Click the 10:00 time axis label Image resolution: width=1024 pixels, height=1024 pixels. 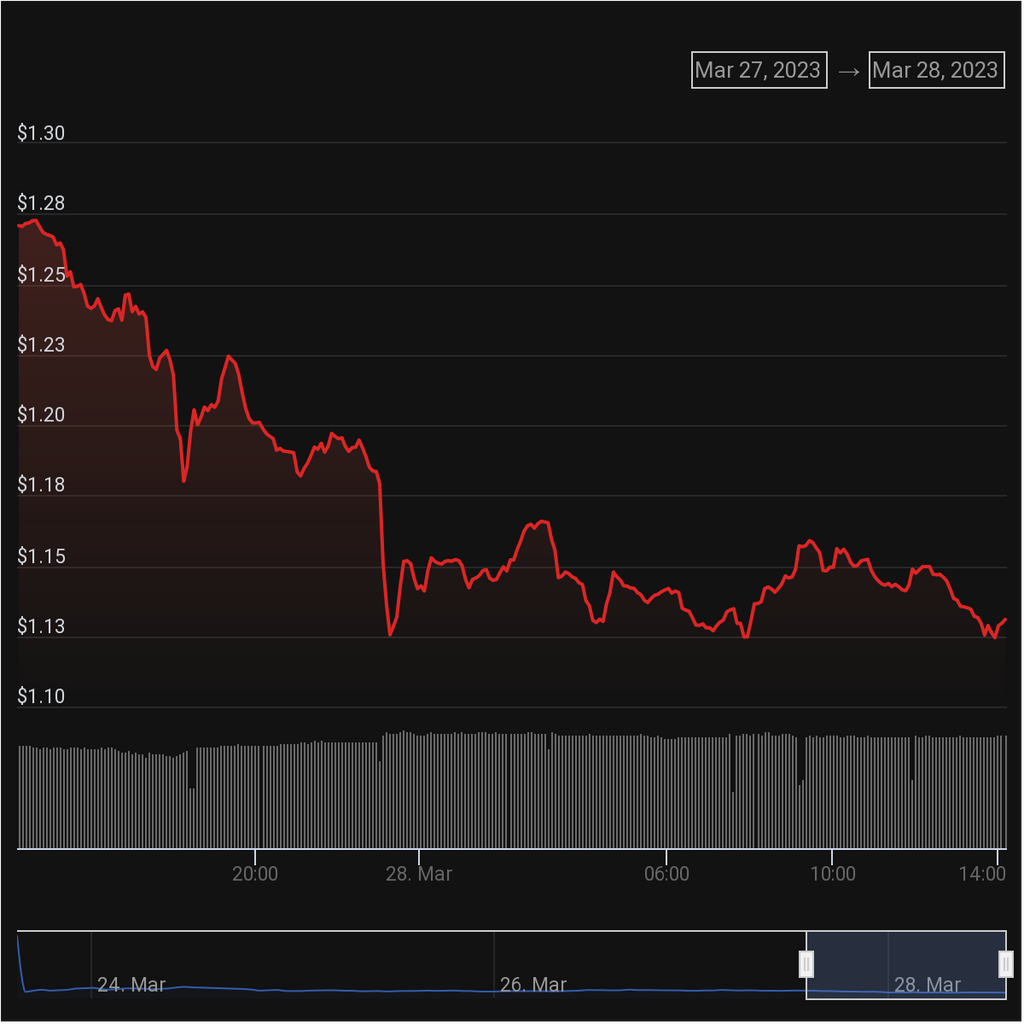click(x=833, y=874)
